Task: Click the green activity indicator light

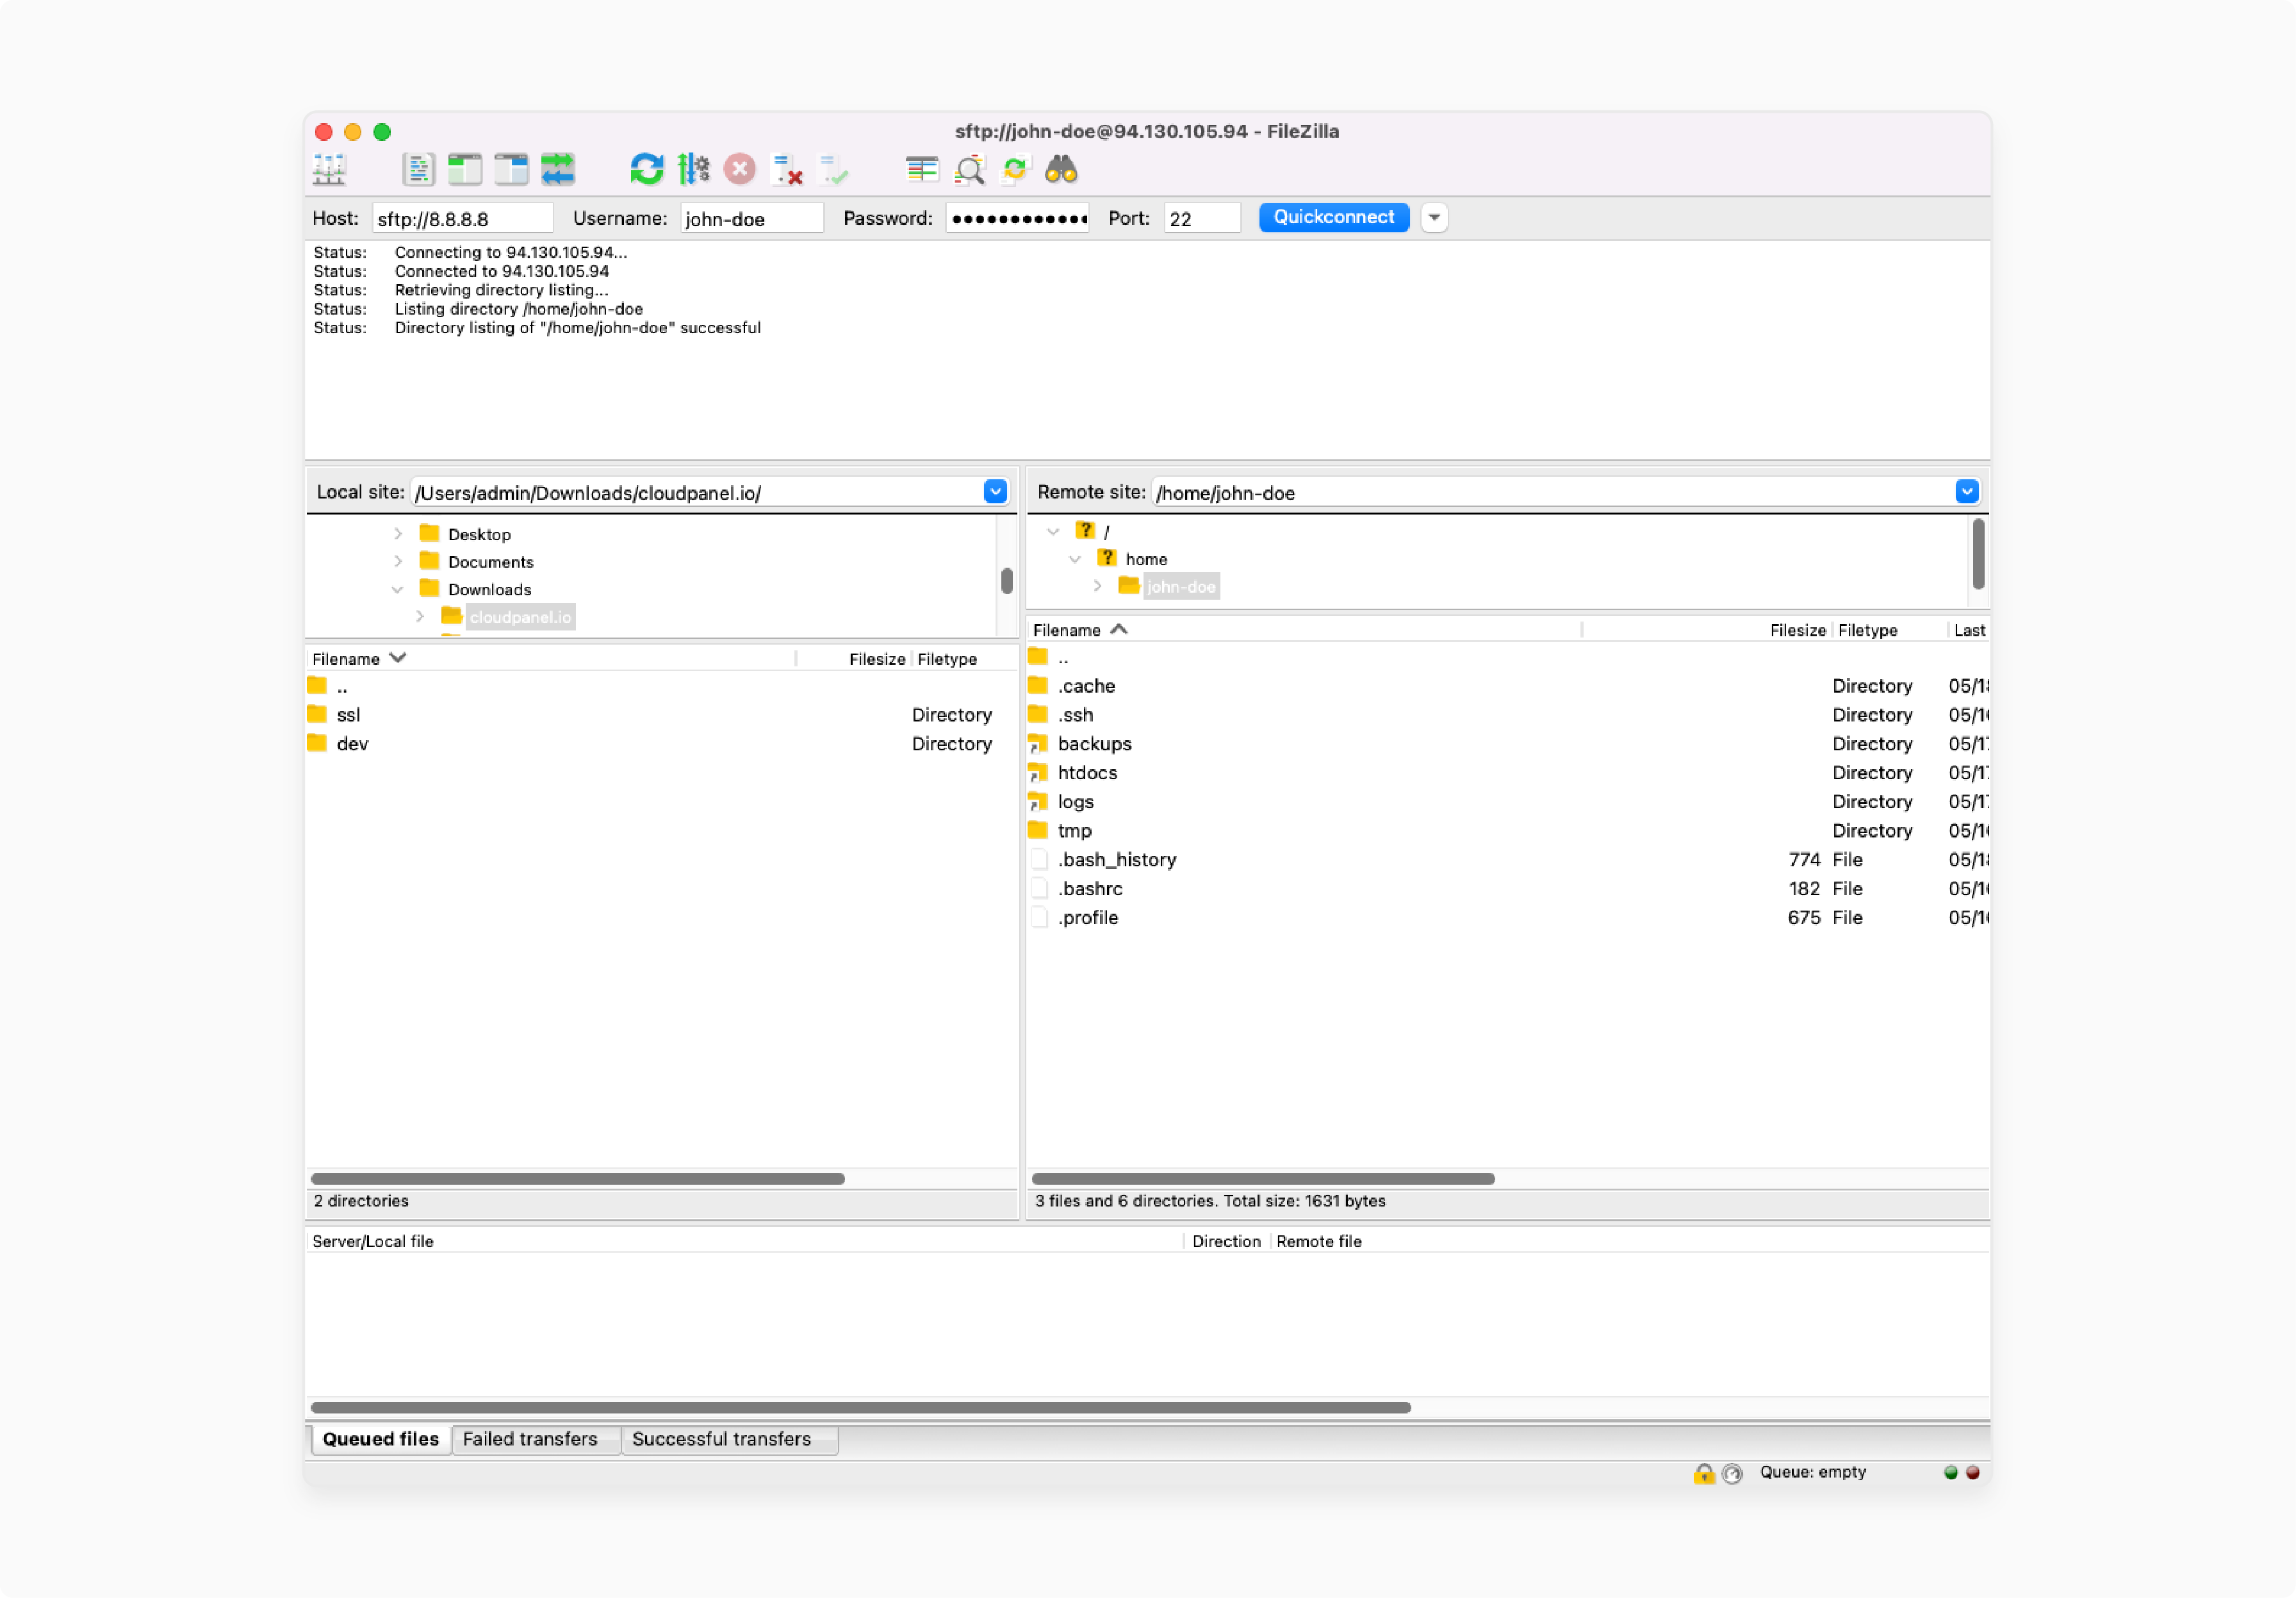Action: pyautogui.click(x=1950, y=1472)
